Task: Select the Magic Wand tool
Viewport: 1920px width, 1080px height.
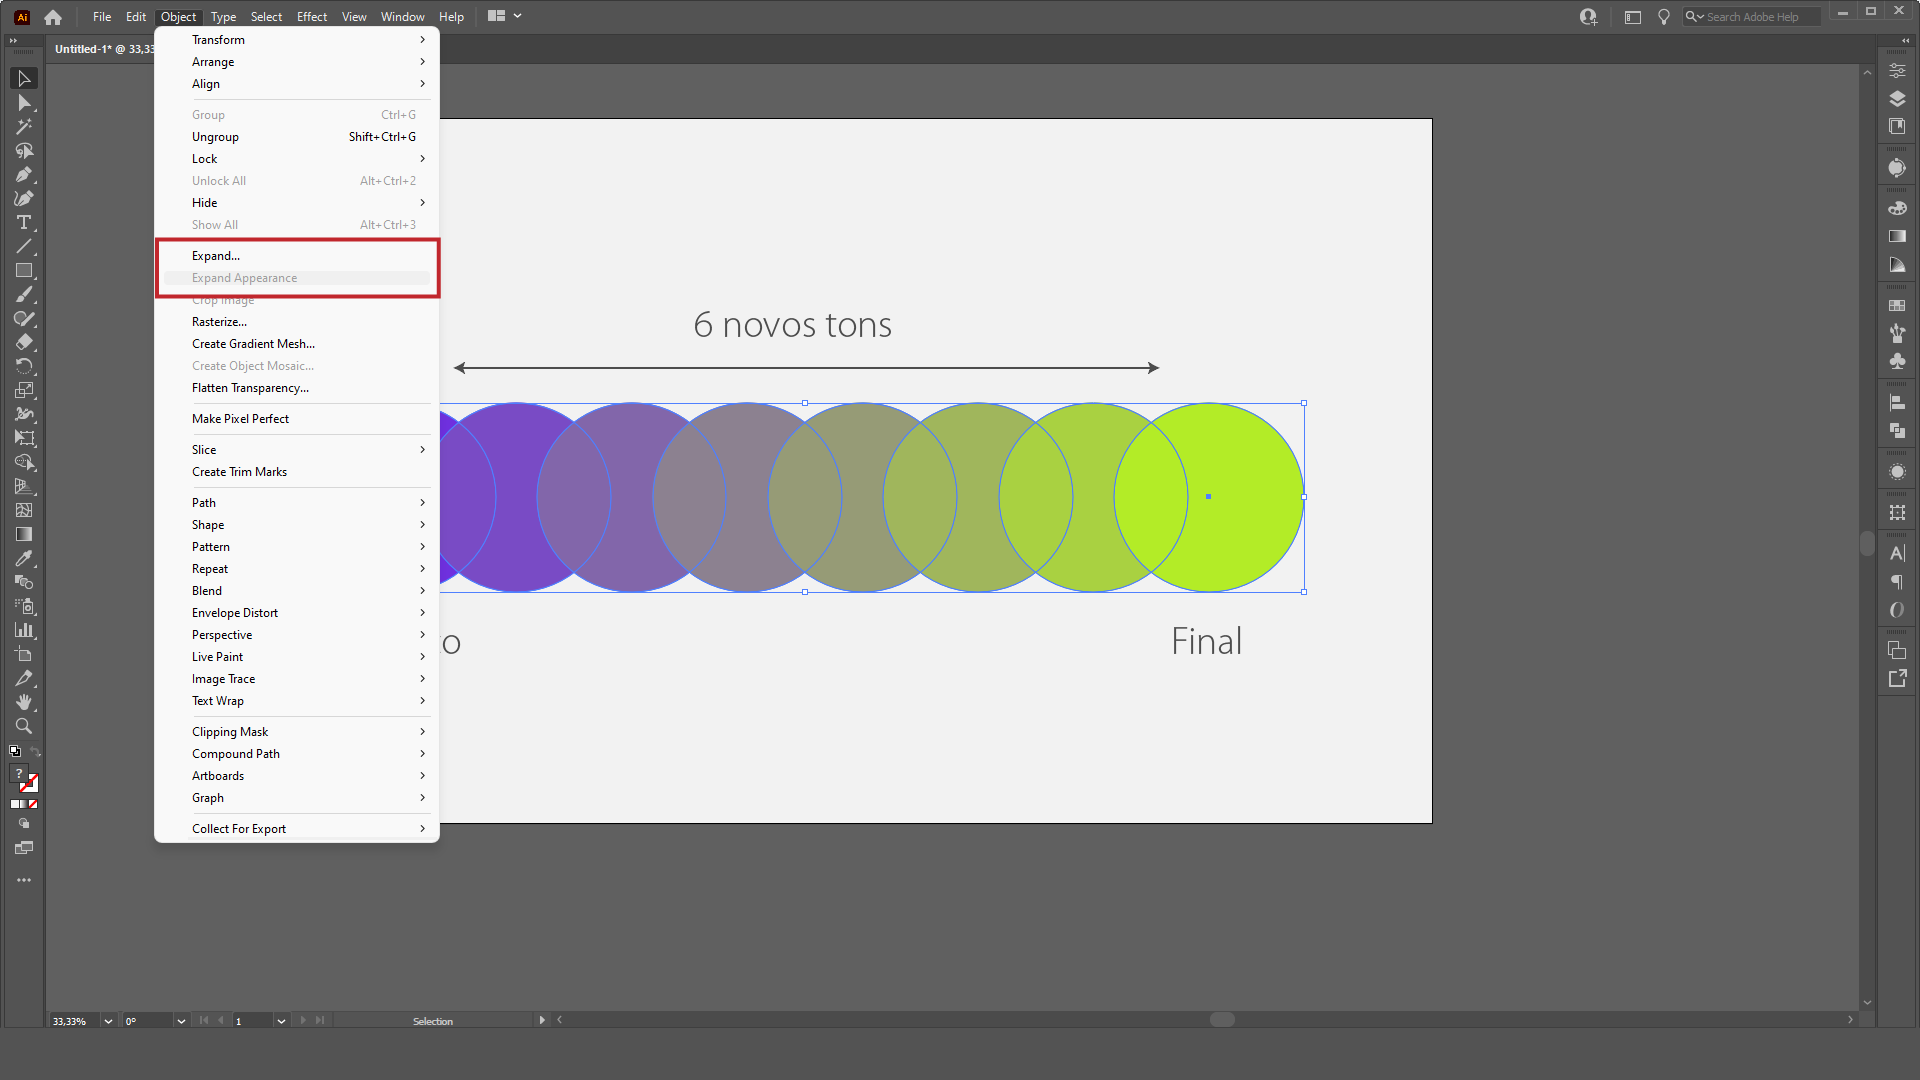Action: [24, 127]
